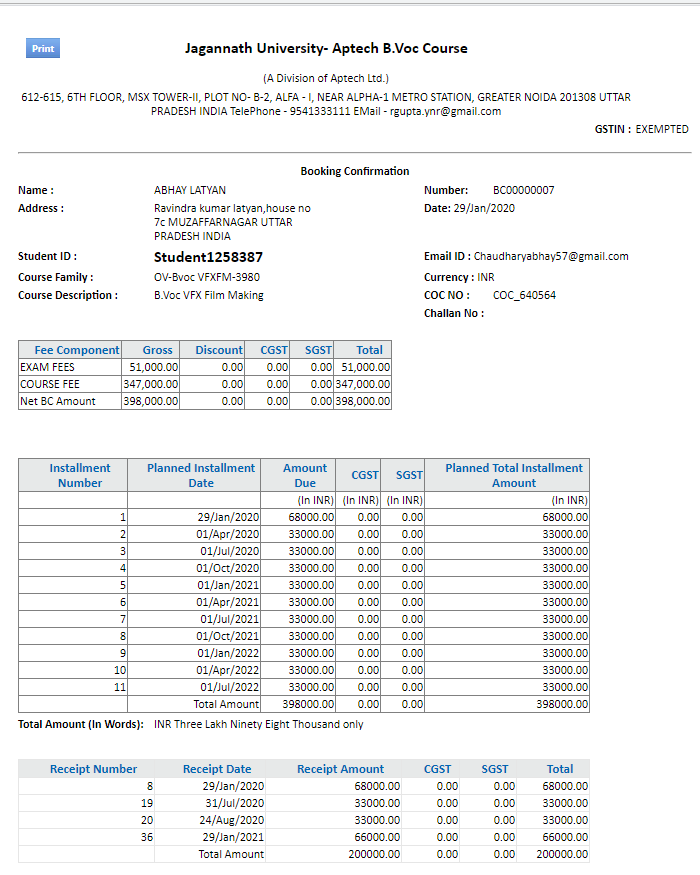Select installment date 01/Oct/2021

tap(228, 637)
